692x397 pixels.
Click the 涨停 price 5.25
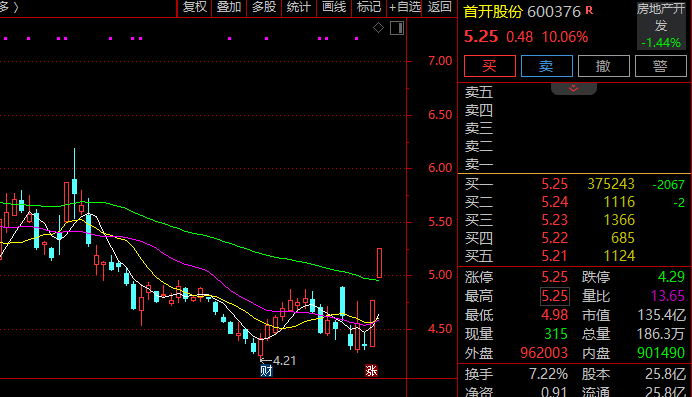click(555, 277)
